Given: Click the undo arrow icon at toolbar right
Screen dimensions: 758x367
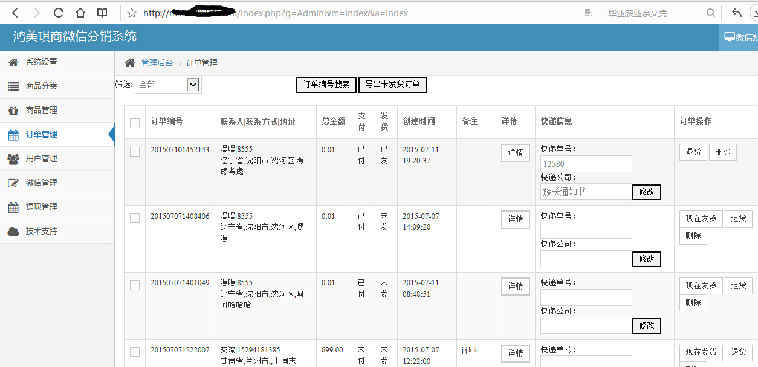Looking at the screenshot, I should pyautogui.click(x=737, y=13).
